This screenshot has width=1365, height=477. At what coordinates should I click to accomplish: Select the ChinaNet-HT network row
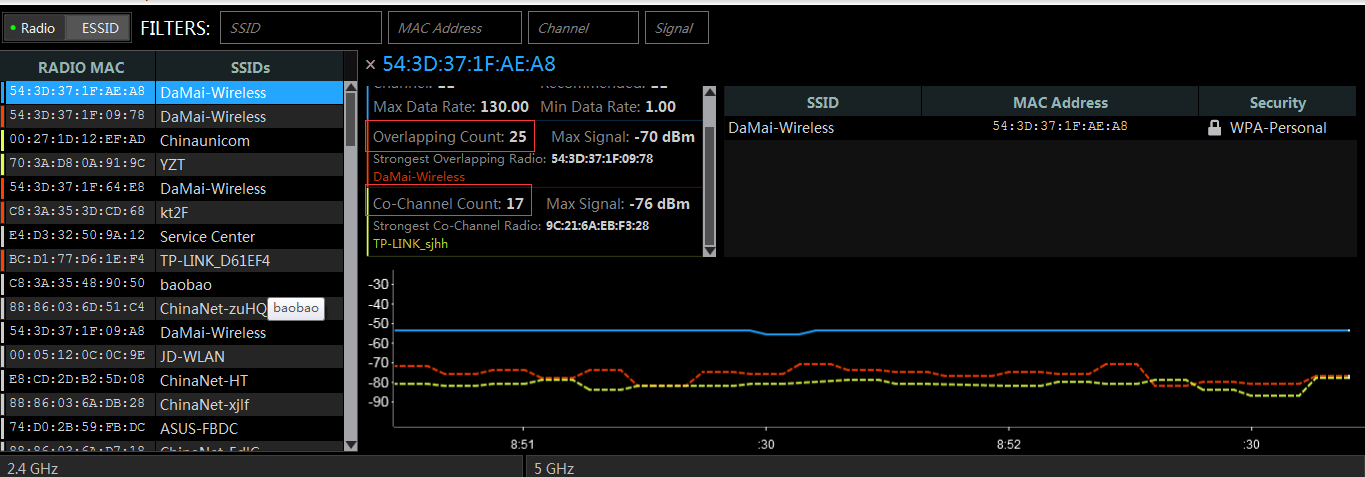173,380
